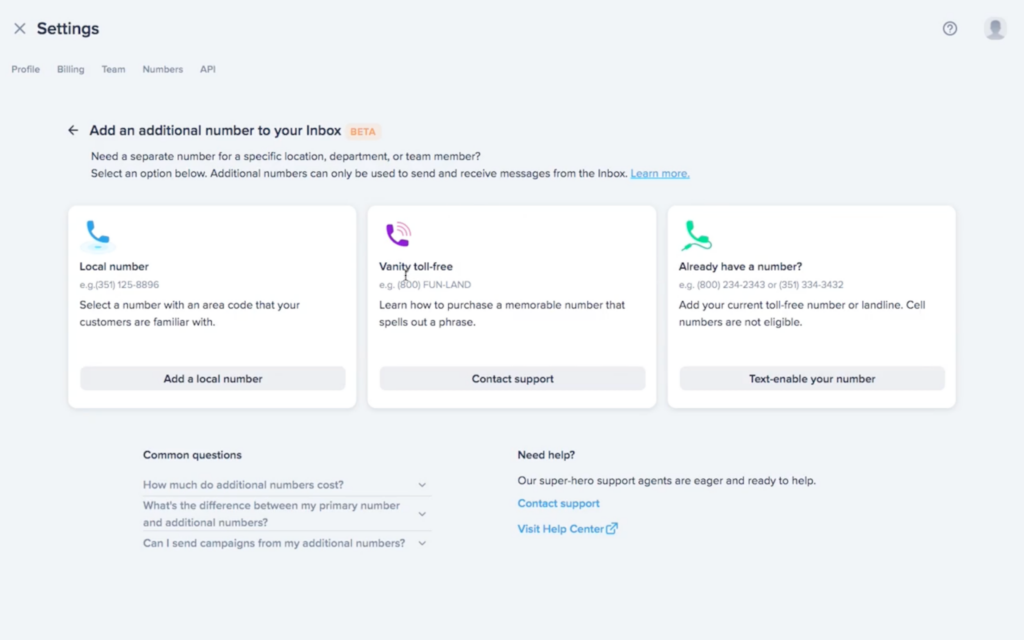Switch to the Numbers tab
Image resolution: width=1024 pixels, height=640 pixels.
[162, 69]
